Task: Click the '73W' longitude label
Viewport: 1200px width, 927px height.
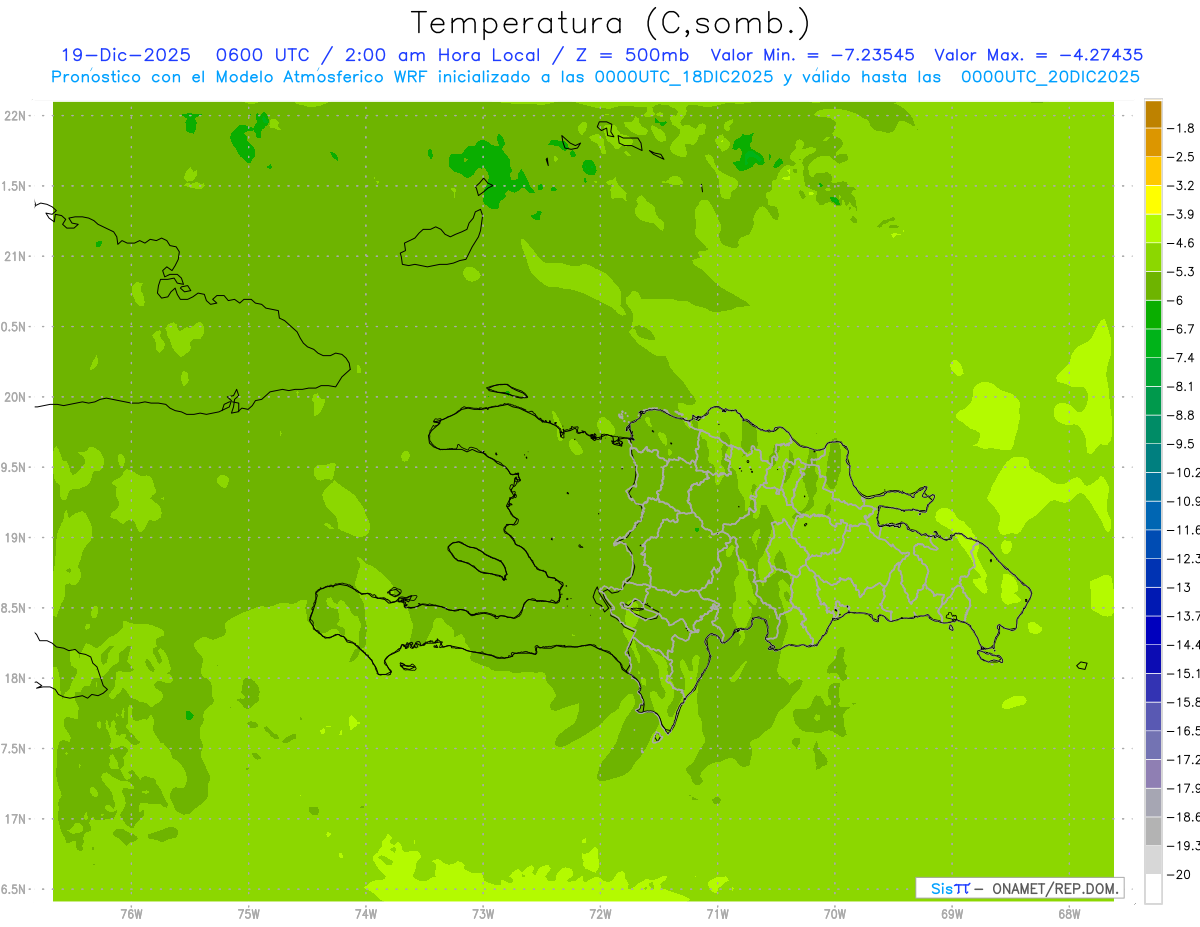Action: [483, 914]
